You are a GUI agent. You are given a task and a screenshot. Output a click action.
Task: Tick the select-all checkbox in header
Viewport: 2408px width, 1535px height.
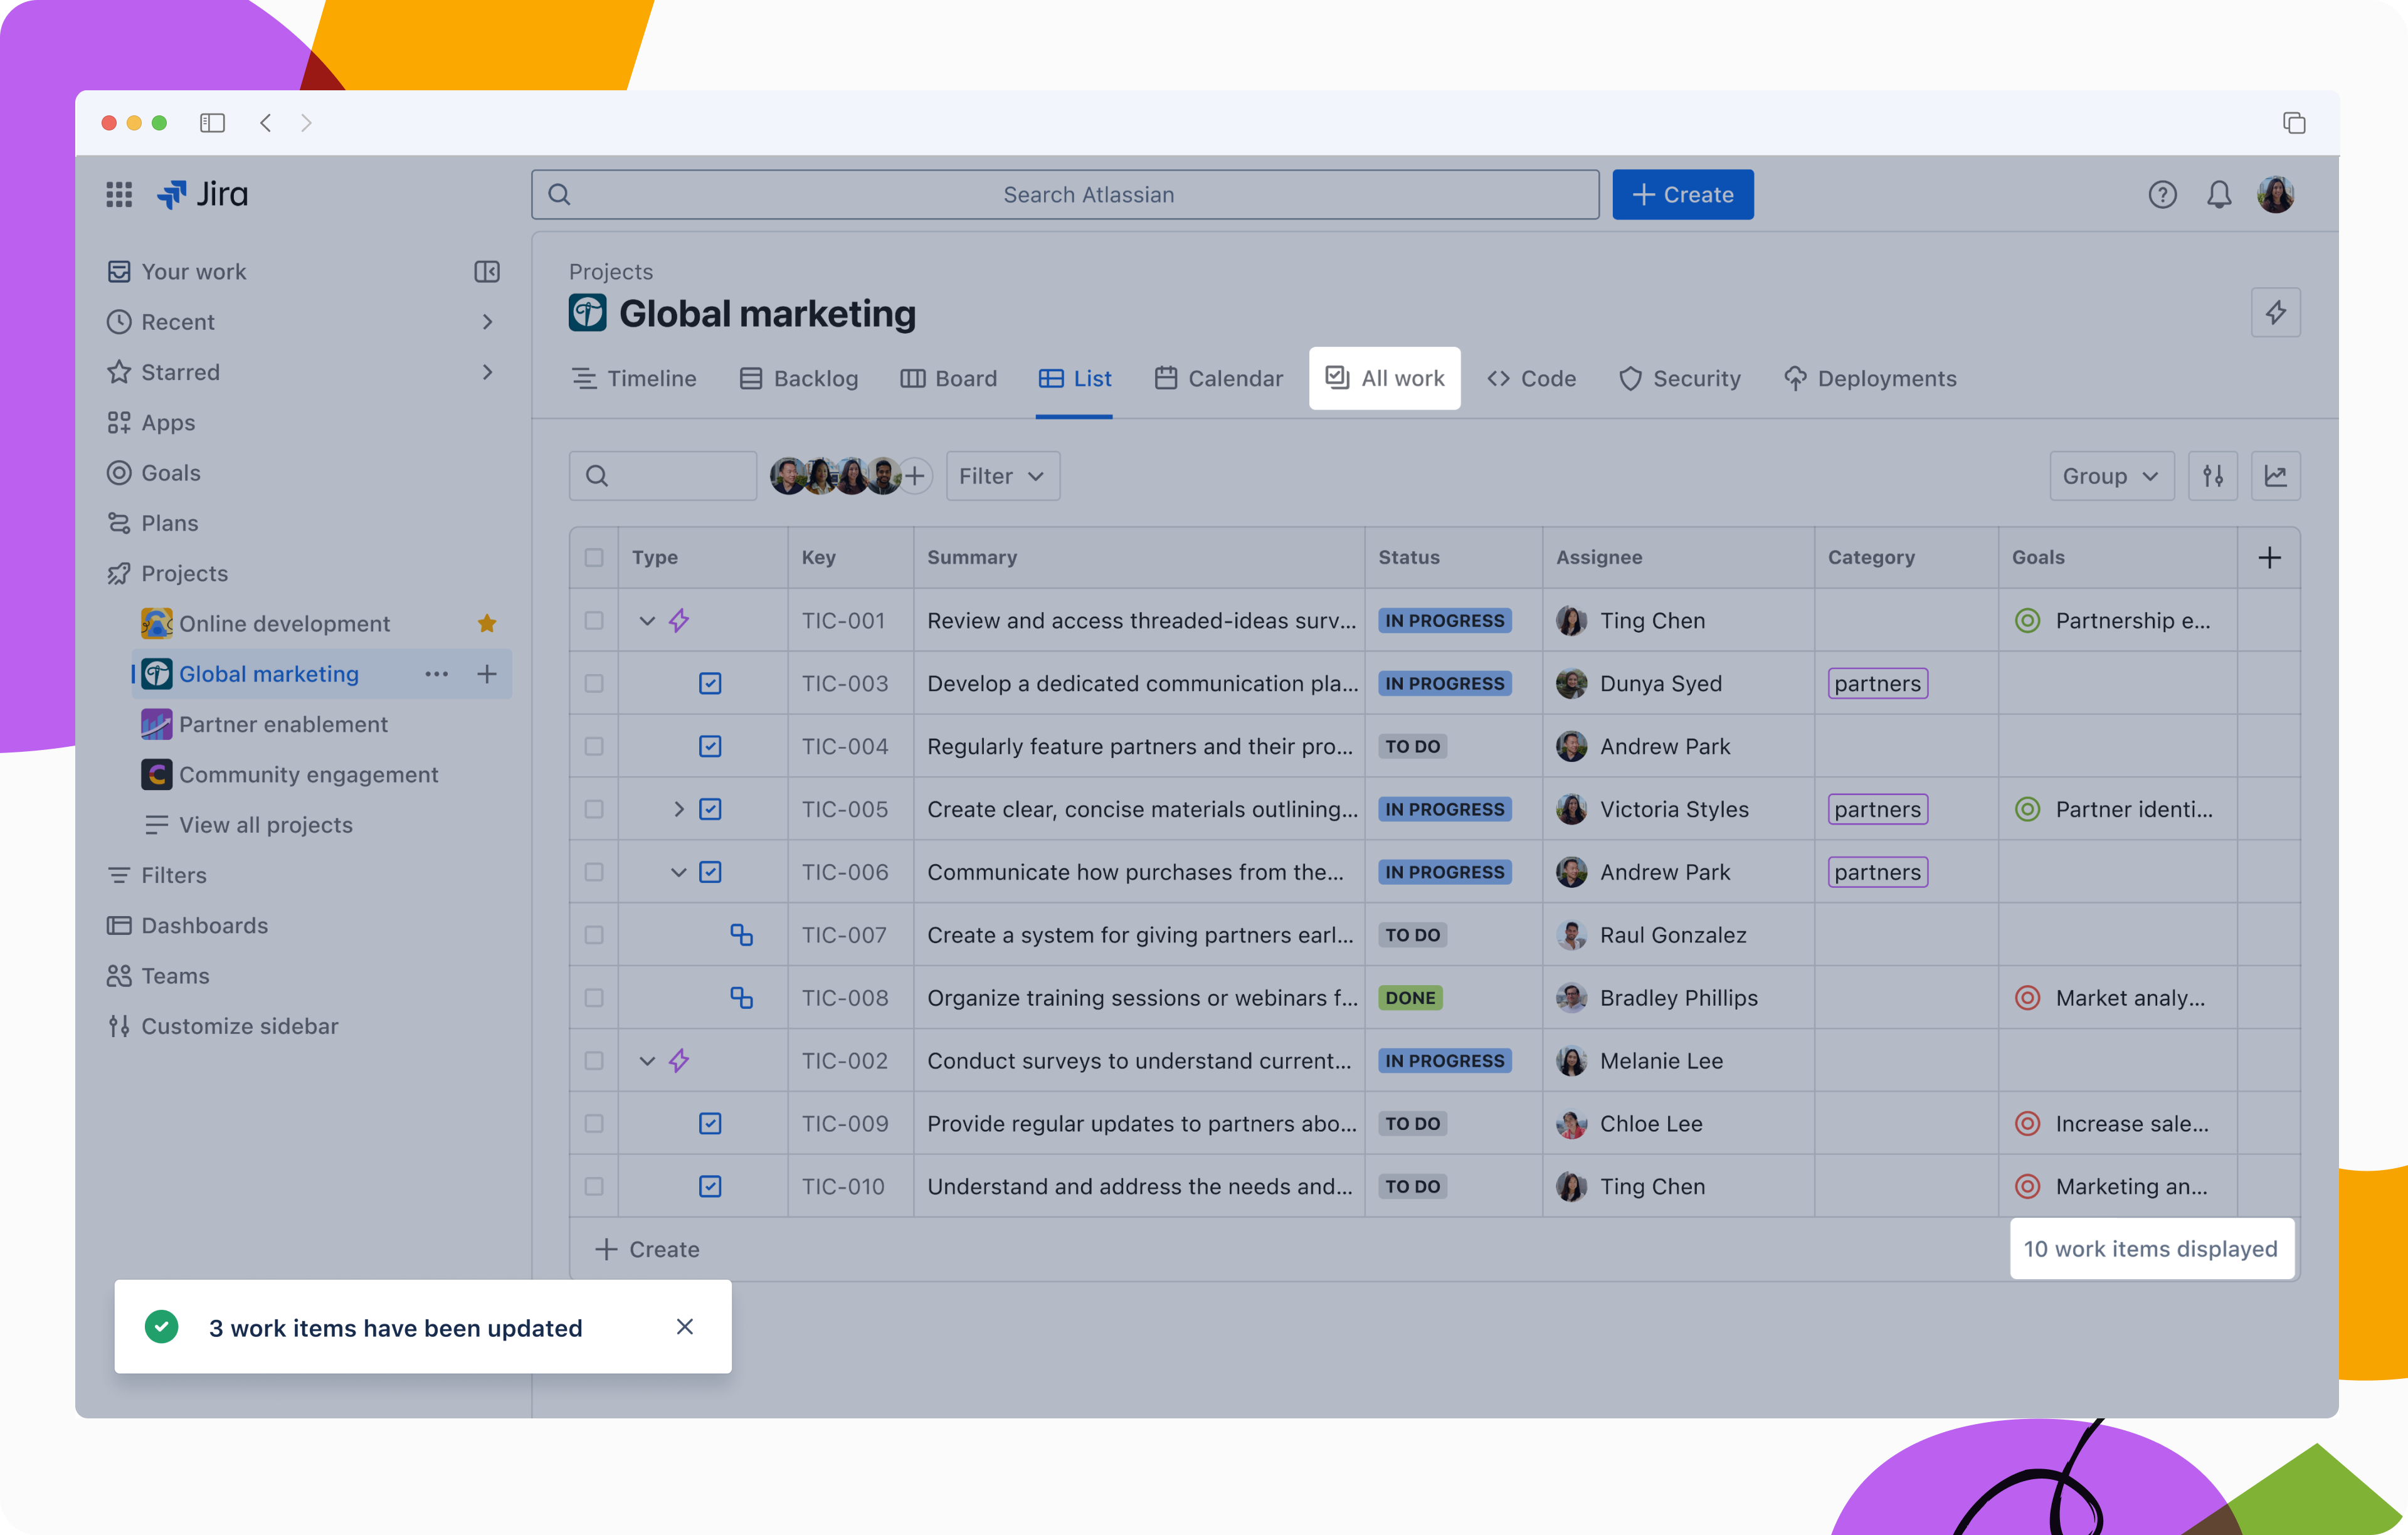(x=594, y=558)
